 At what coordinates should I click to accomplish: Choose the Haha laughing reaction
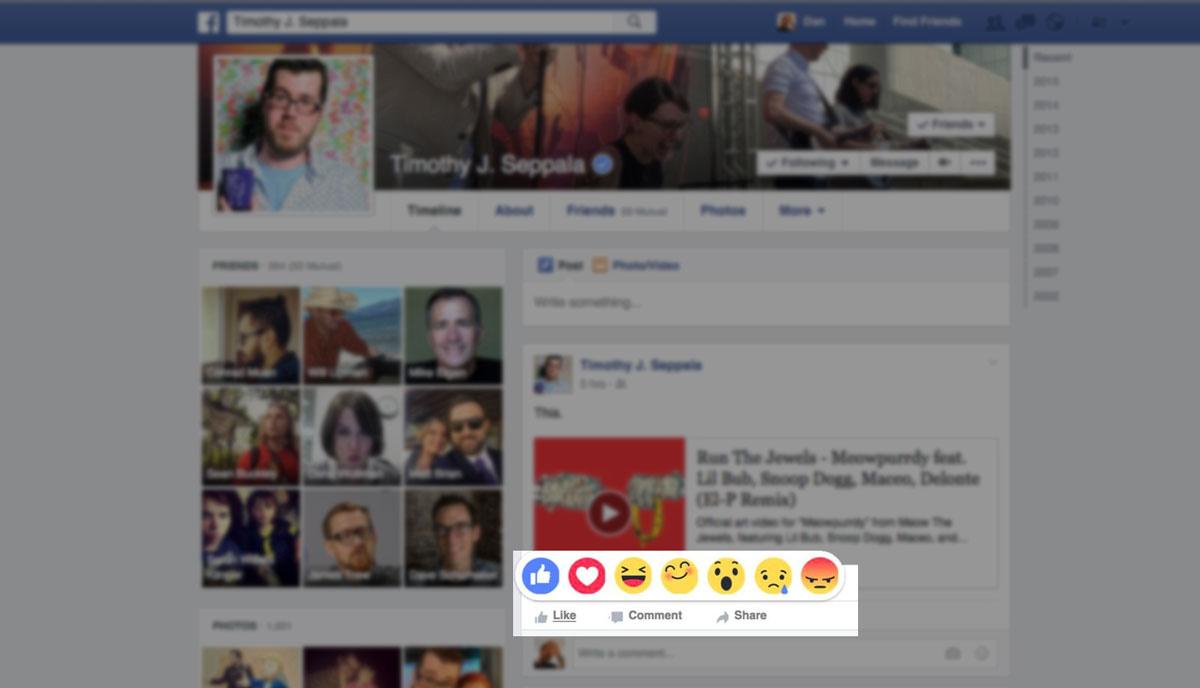pos(633,575)
